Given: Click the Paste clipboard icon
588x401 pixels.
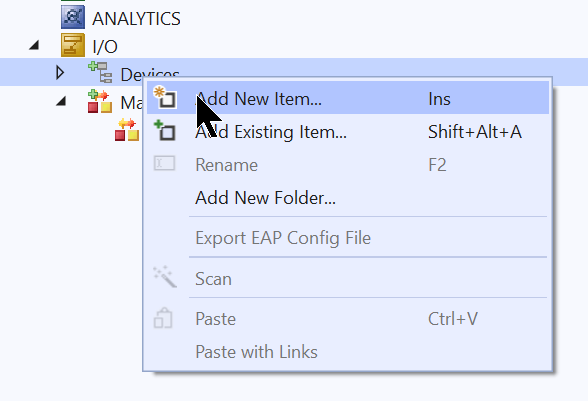Looking at the screenshot, I should (x=163, y=318).
